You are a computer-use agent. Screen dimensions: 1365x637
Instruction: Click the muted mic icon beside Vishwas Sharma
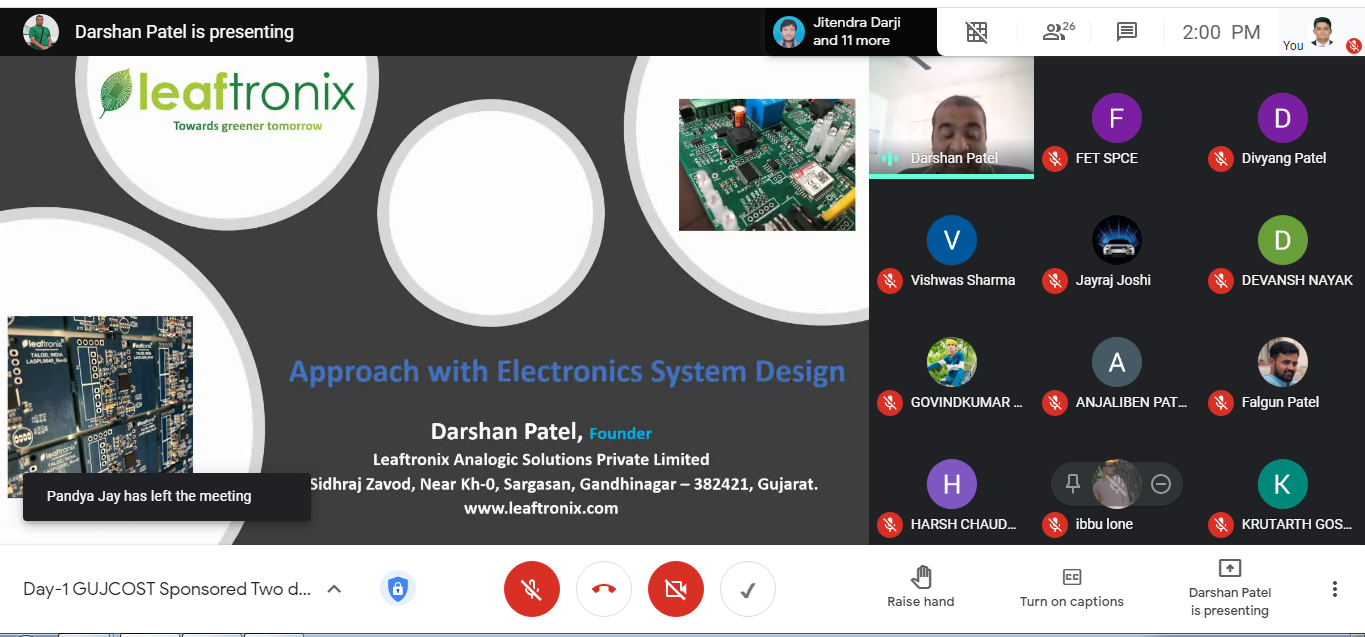[x=890, y=280]
